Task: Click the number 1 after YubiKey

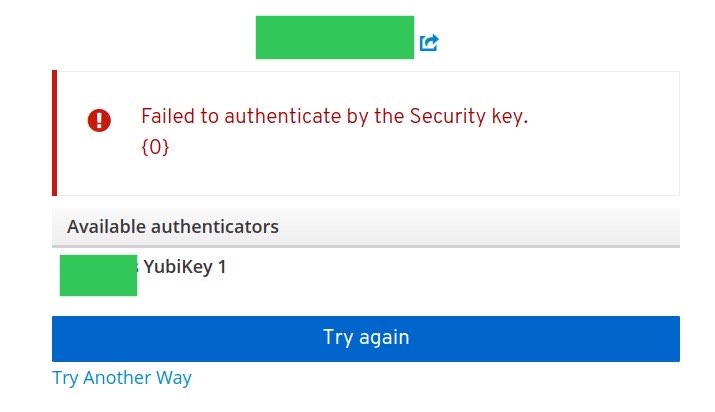Action: point(222,267)
